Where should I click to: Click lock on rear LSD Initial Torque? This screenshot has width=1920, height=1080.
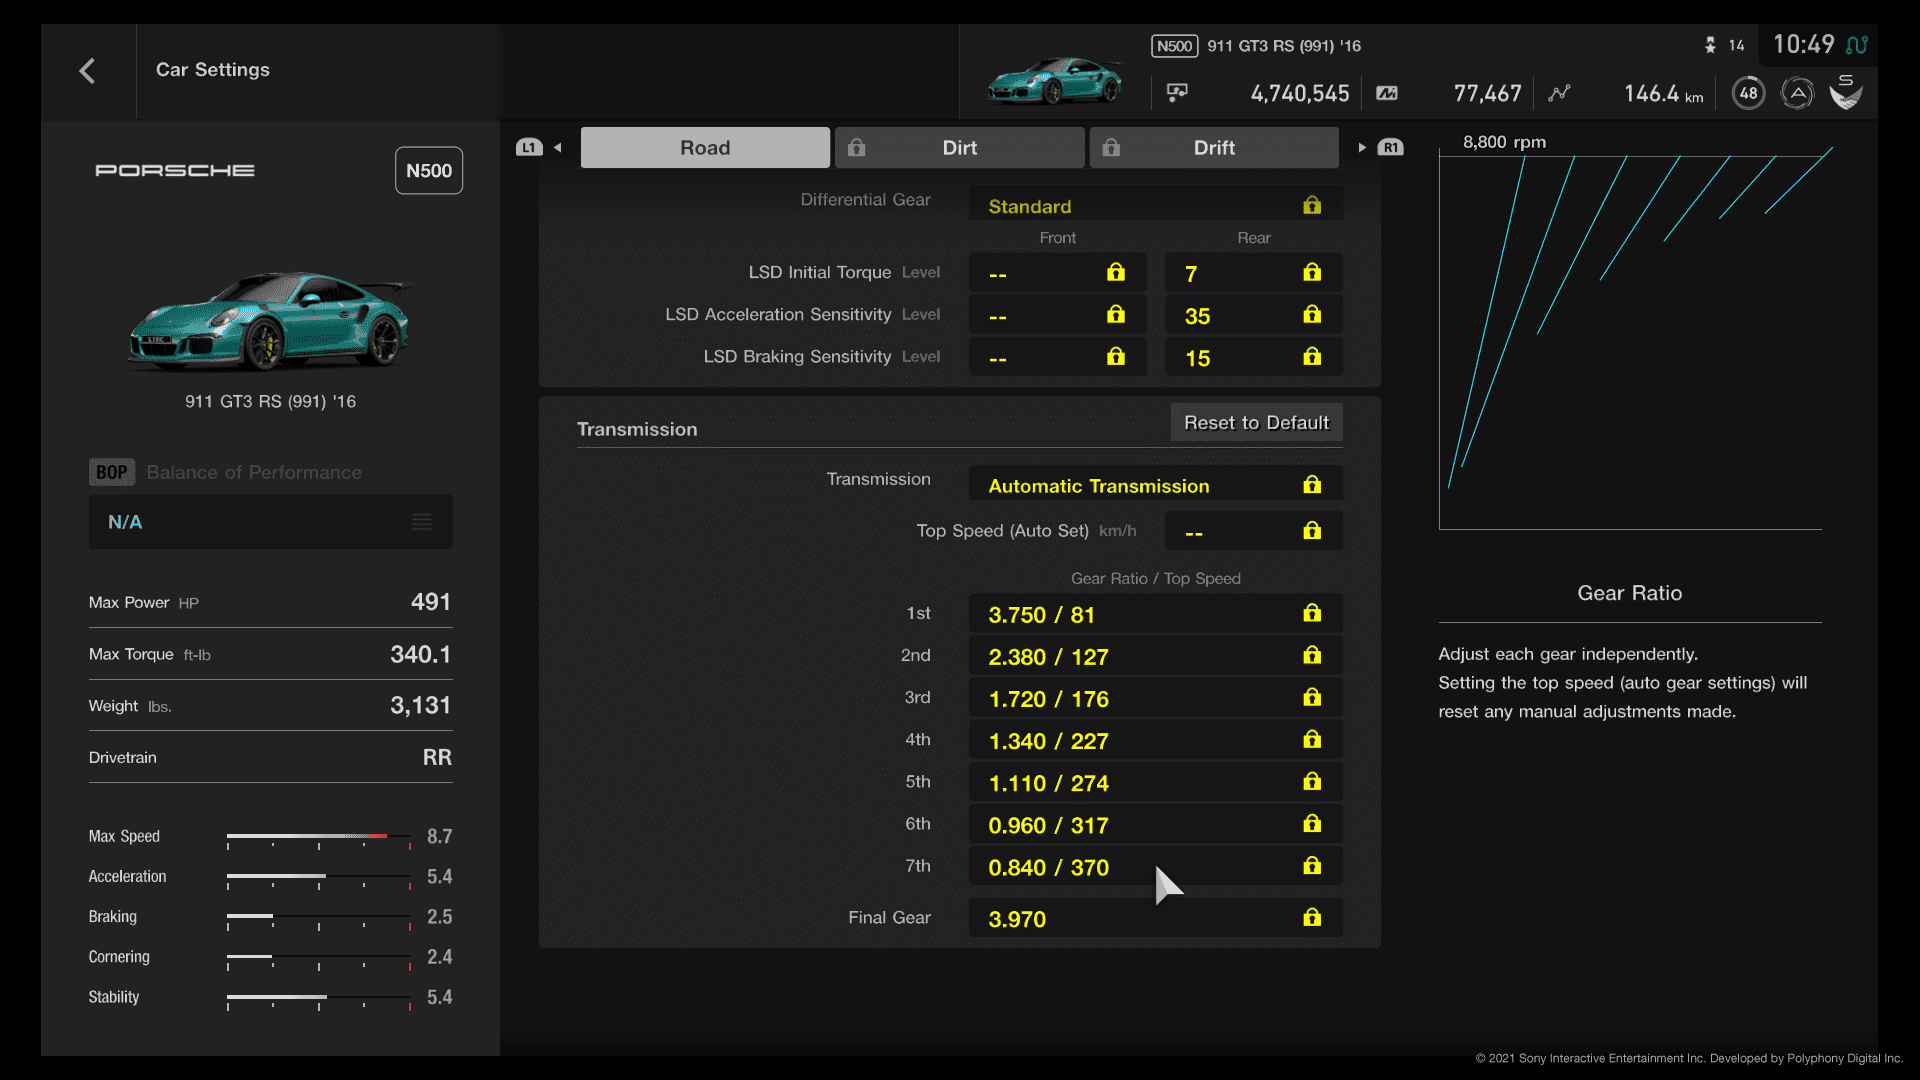click(1312, 272)
